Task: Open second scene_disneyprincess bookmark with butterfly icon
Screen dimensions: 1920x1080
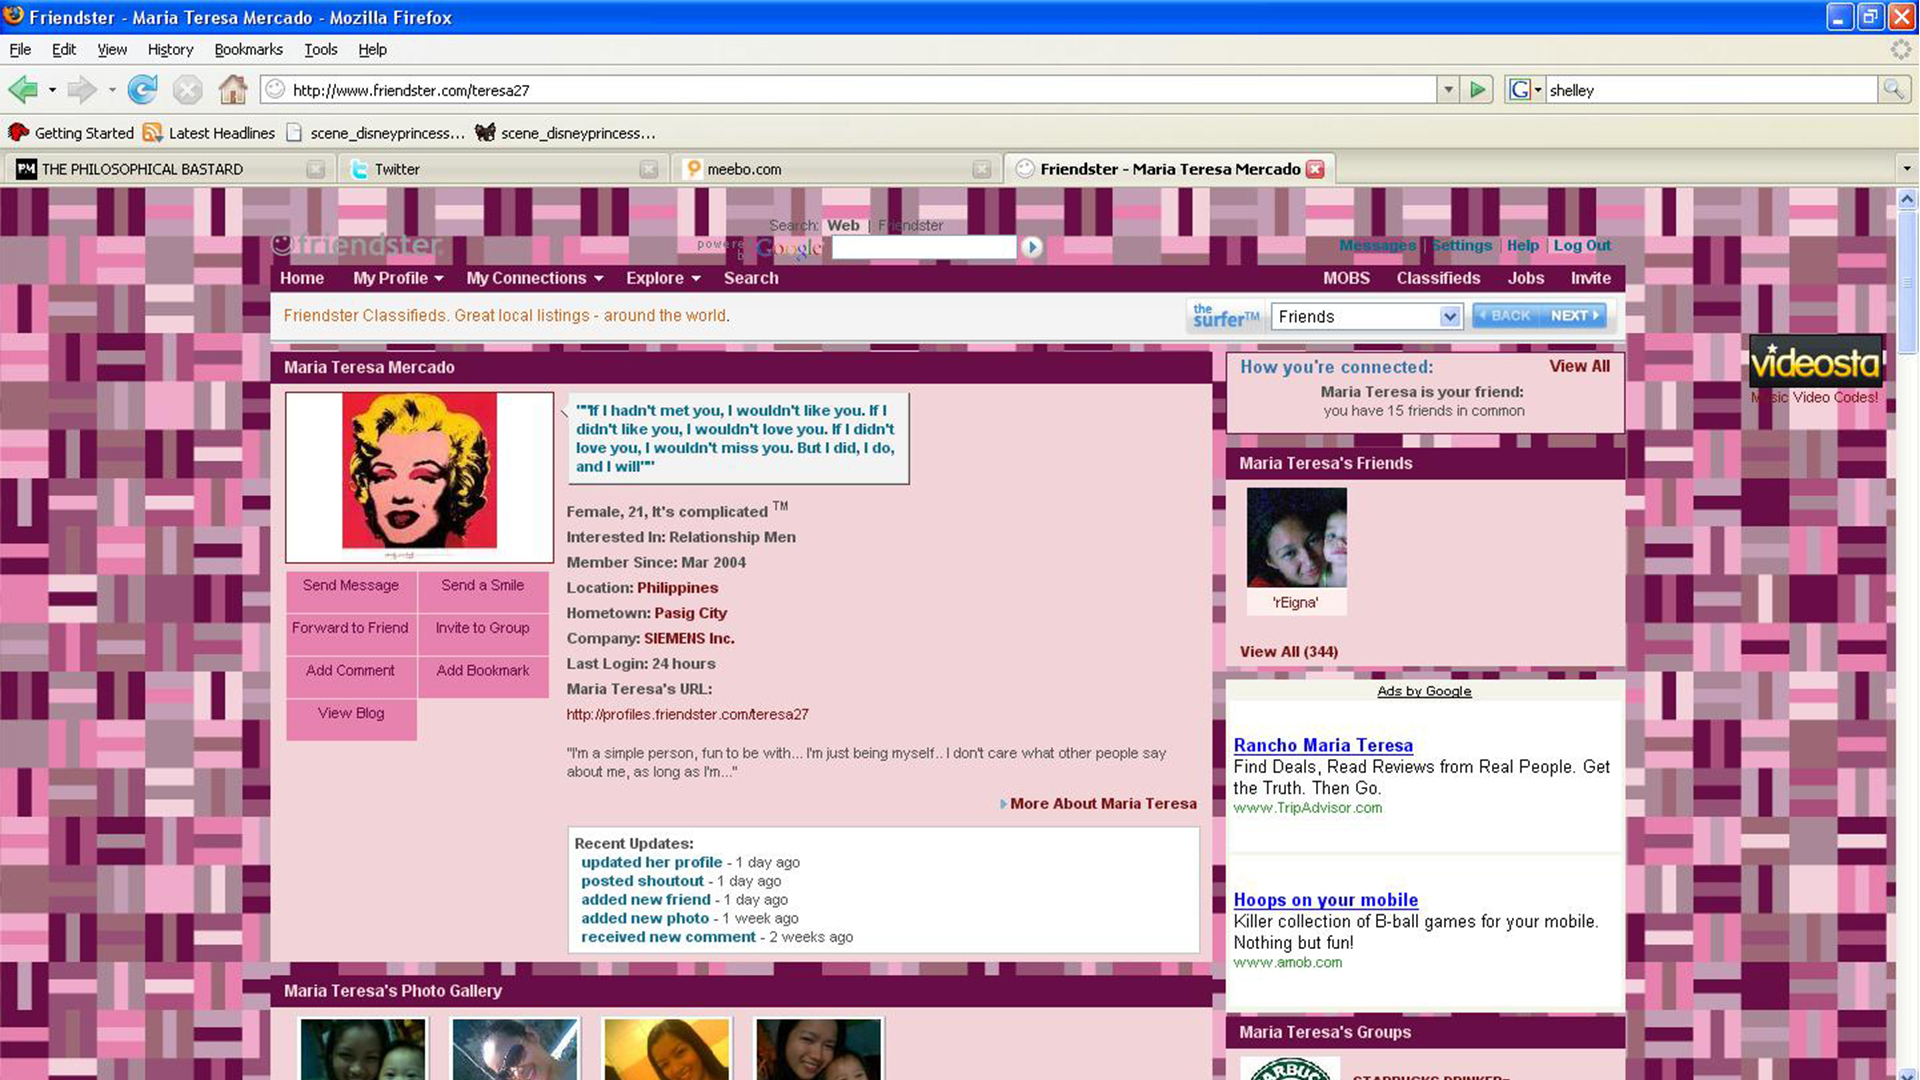Action: click(x=566, y=133)
